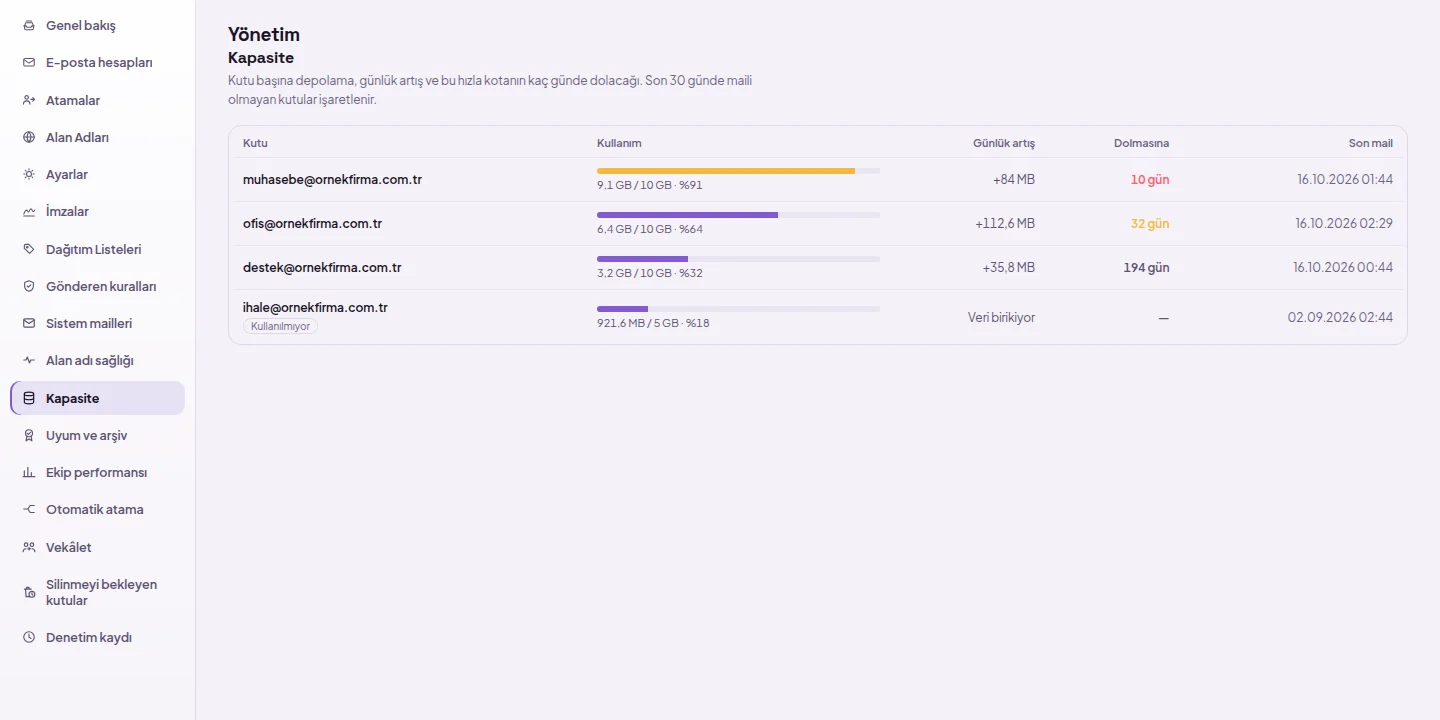Viewport: 1440px width, 720px height.
Task: Click the Son mail column header
Action: pyautogui.click(x=1371, y=143)
